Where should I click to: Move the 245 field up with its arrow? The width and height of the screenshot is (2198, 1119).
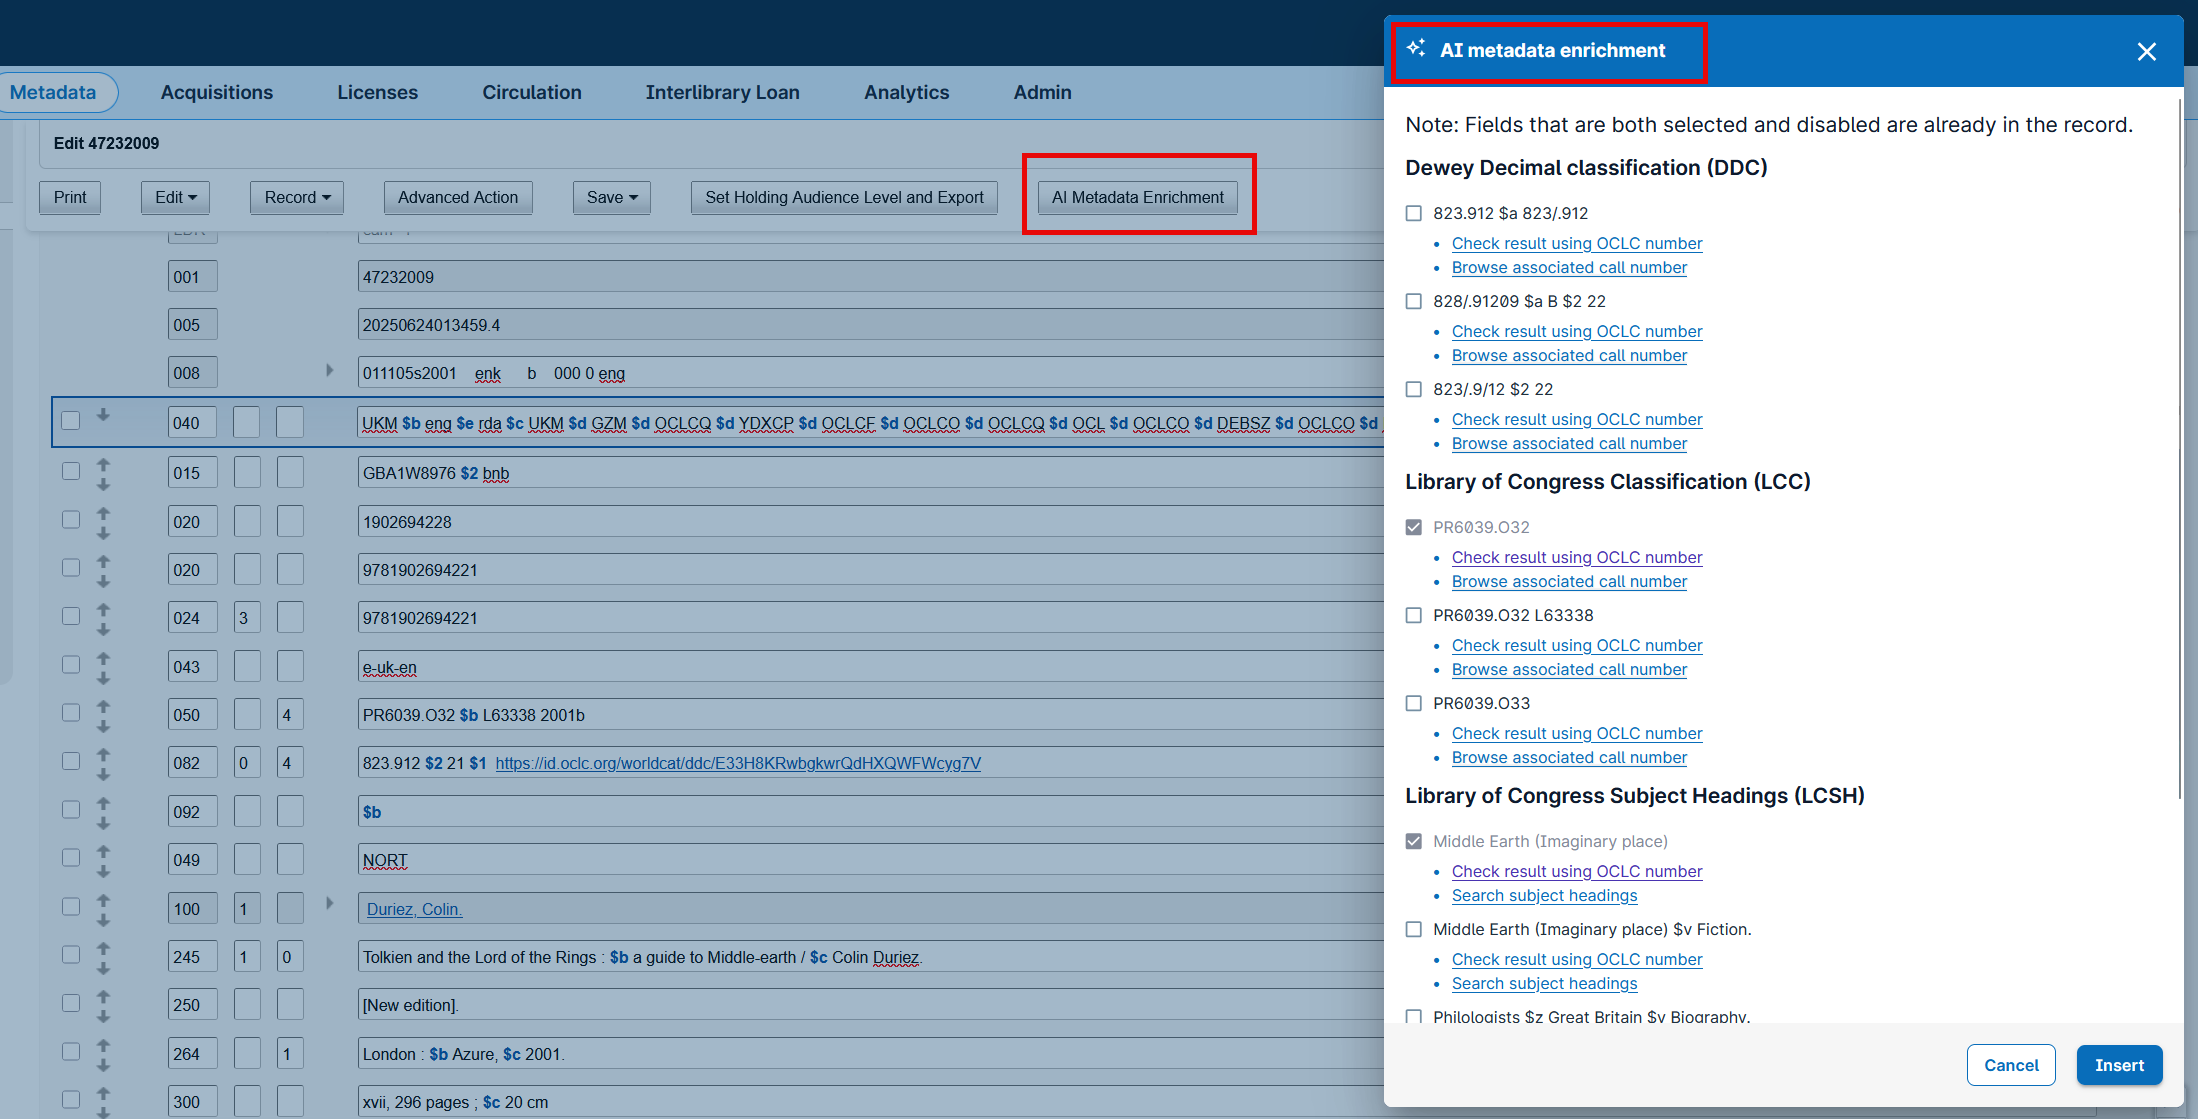coord(103,947)
